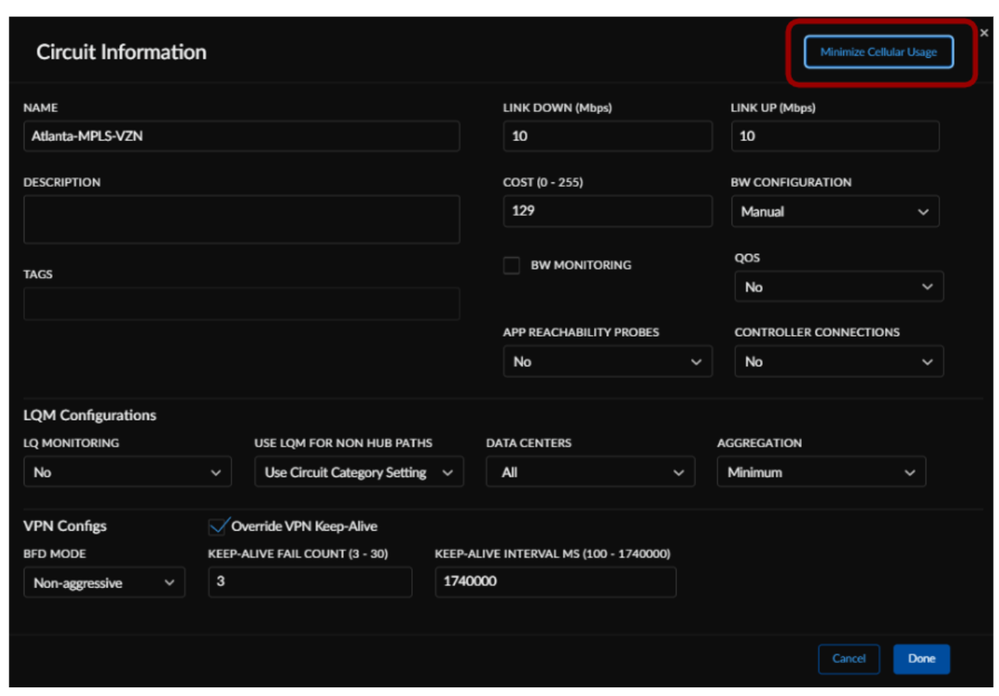Uncheck Override VPN Keep-Alive checkbox

tap(218, 526)
